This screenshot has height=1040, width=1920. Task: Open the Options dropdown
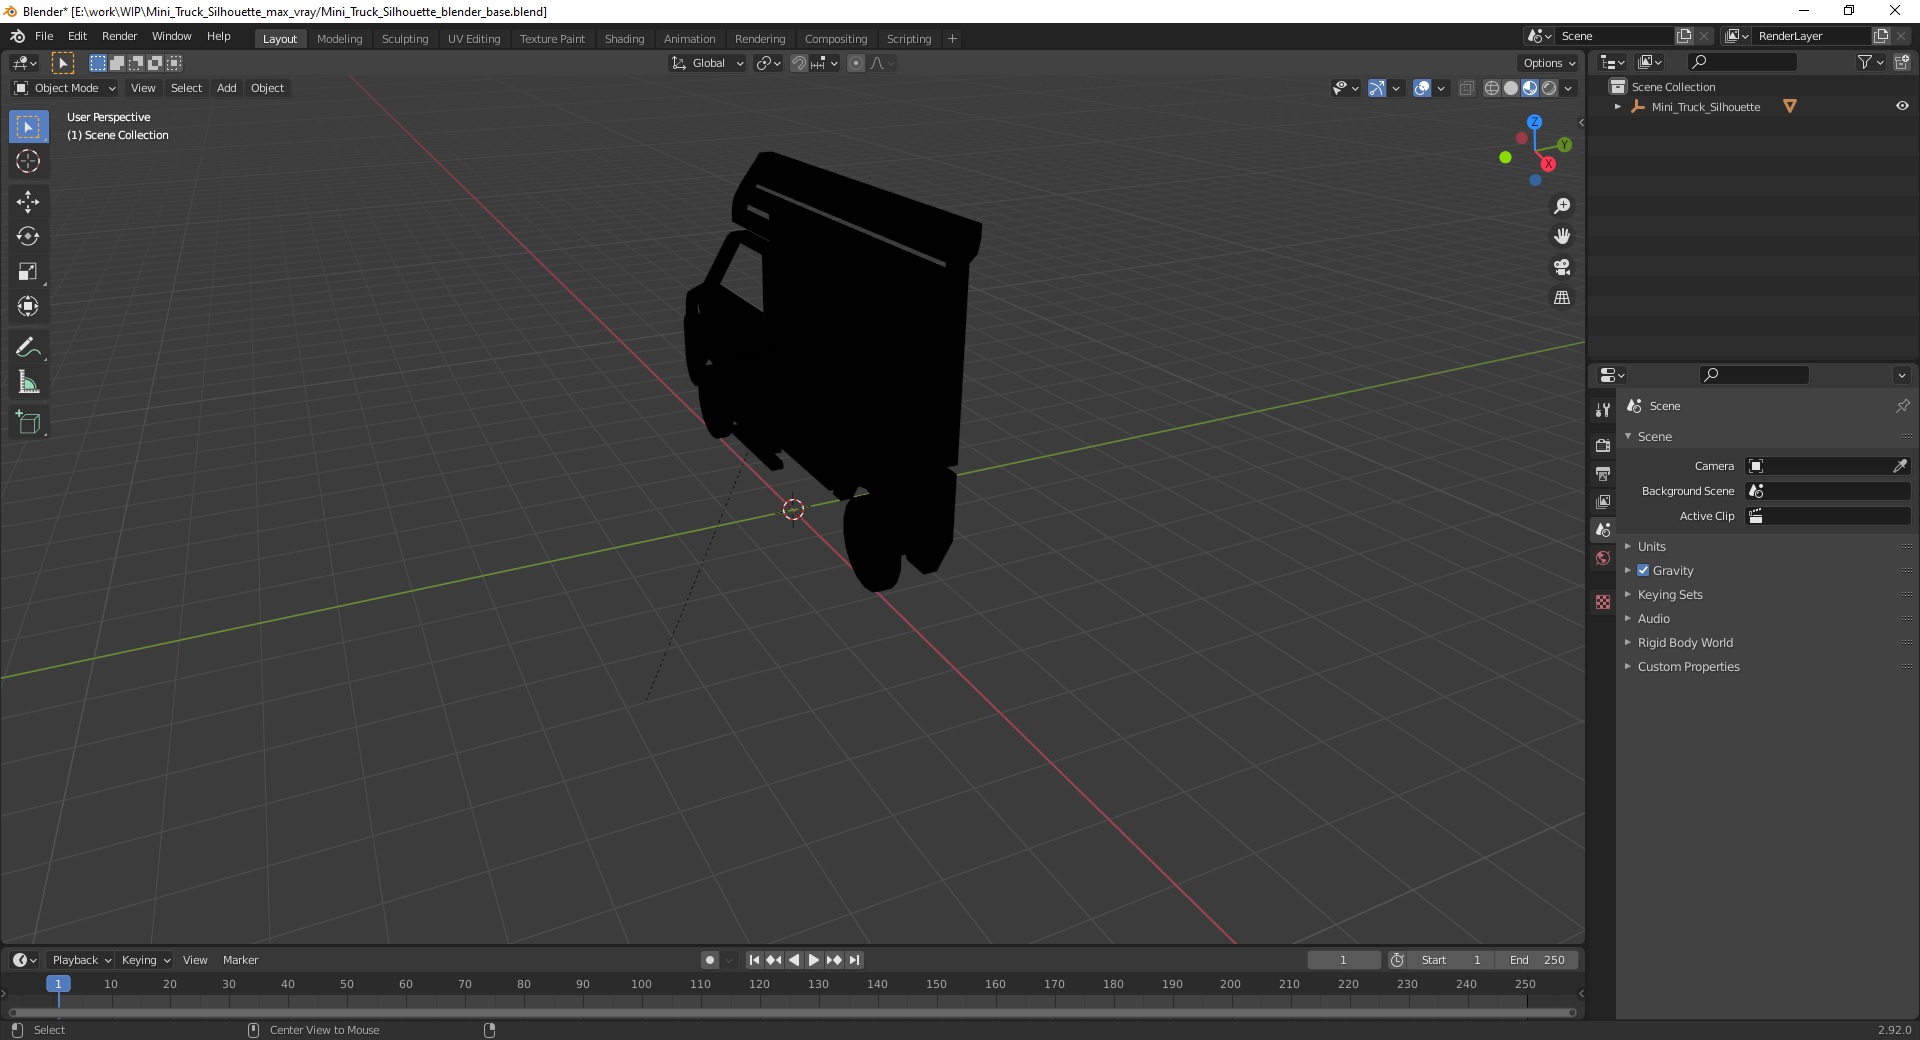[1549, 63]
